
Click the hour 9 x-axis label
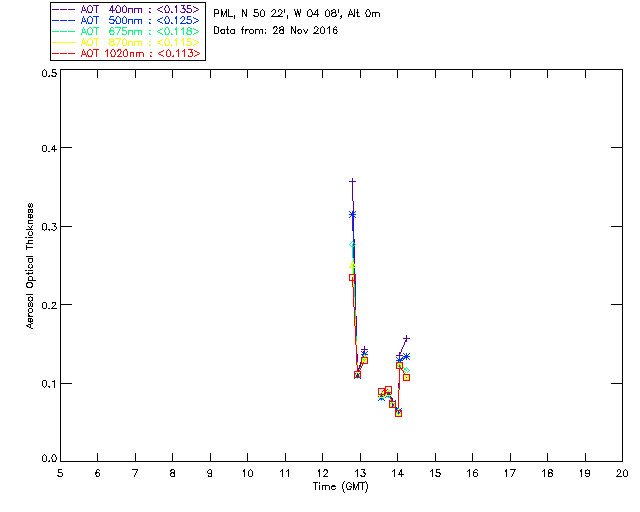point(210,473)
